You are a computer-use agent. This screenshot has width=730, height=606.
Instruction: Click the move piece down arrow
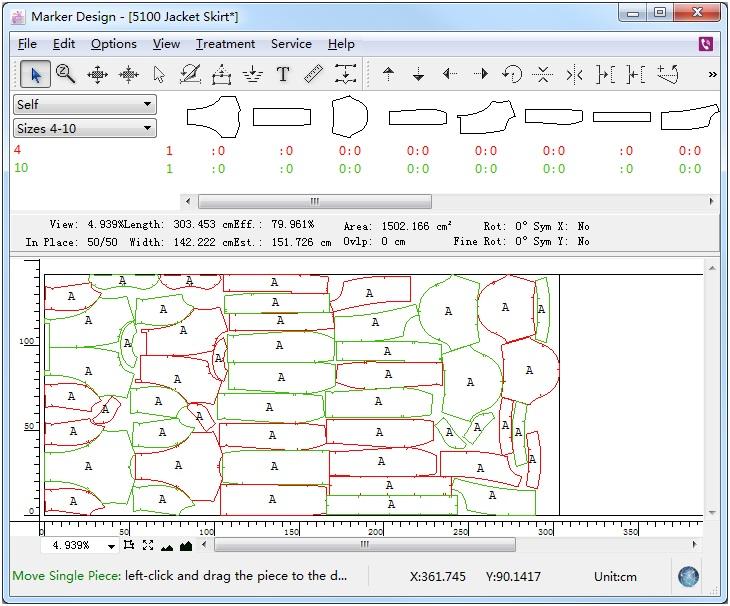pyautogui.click(x=419, y=74)
